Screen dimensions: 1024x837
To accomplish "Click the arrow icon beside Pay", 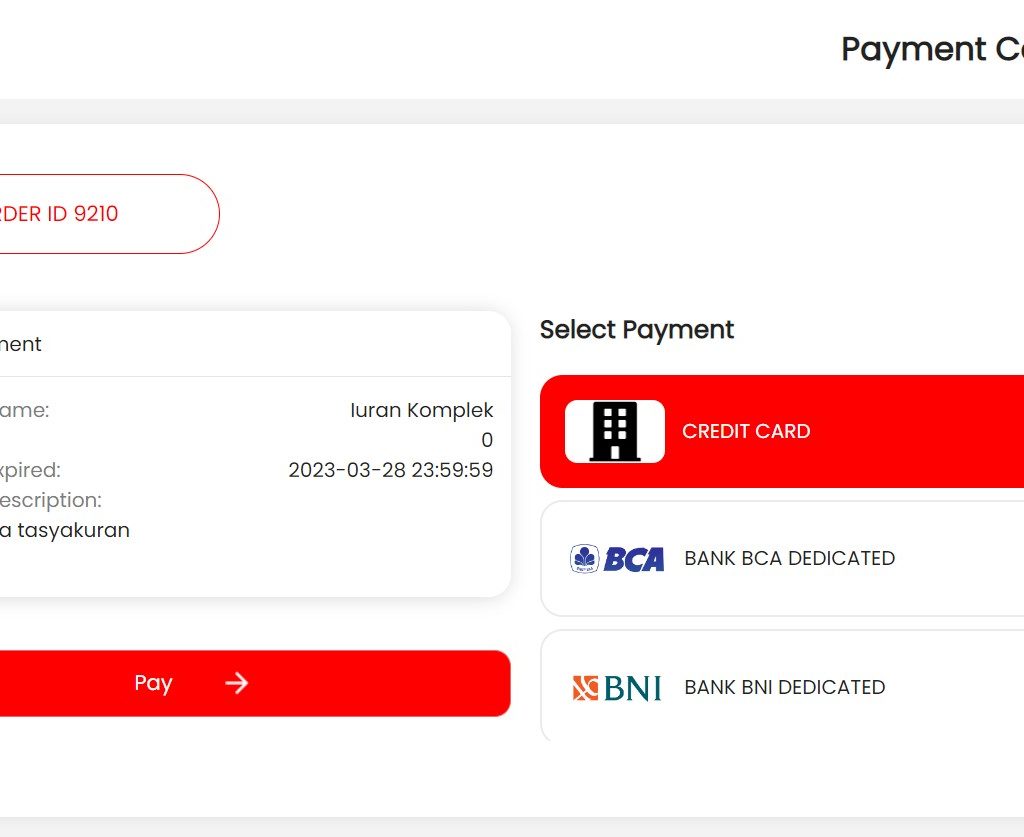I will click(x=236, y=683).
